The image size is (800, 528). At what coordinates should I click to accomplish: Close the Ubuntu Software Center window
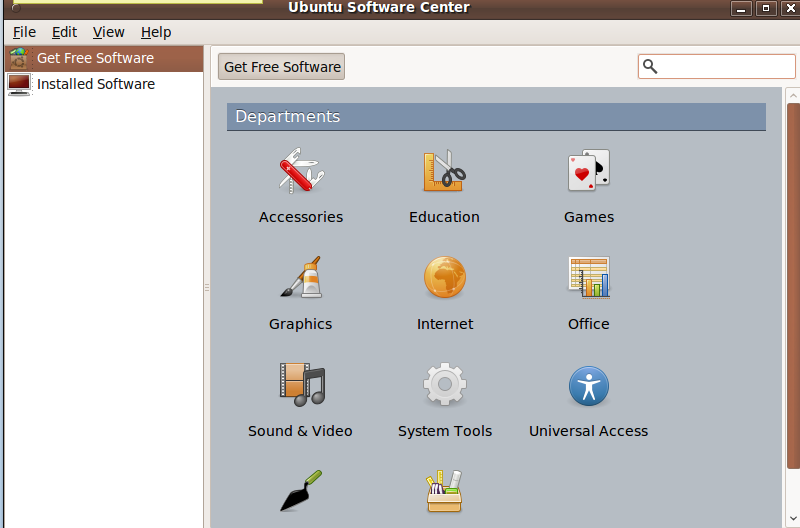(x=790, y=8)
